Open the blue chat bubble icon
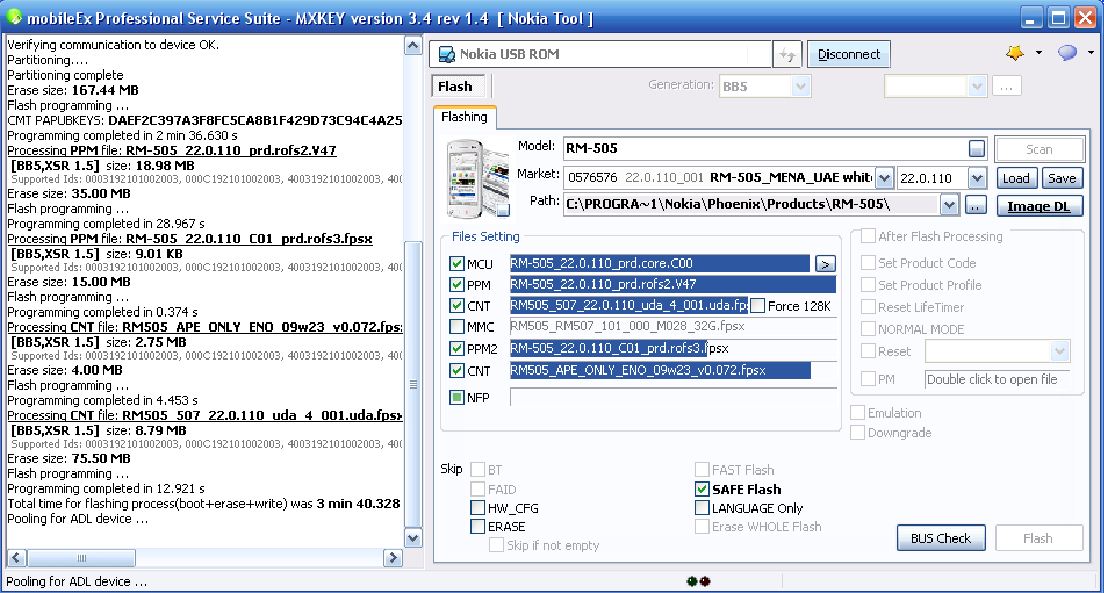 coord(1067,53)
